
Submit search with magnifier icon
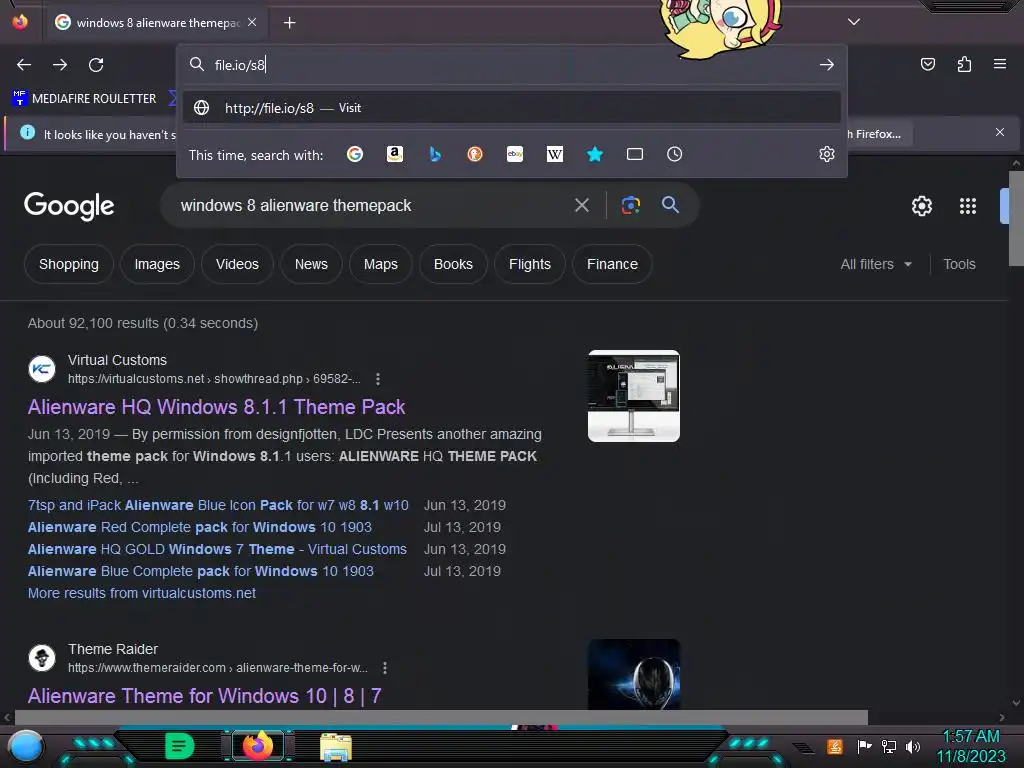pyautogui.click(x=670, y=205)
